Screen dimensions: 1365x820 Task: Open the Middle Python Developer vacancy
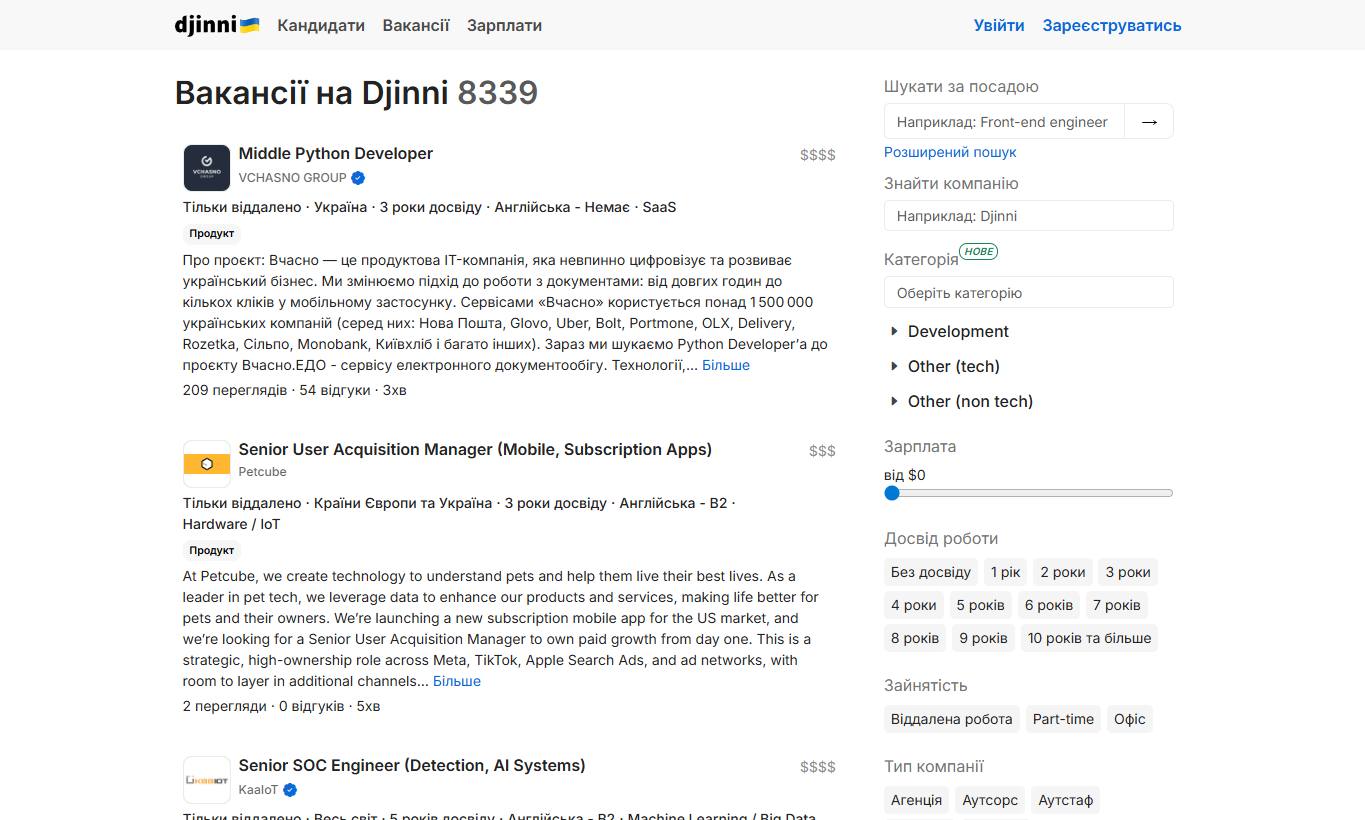tap(336, 154)
